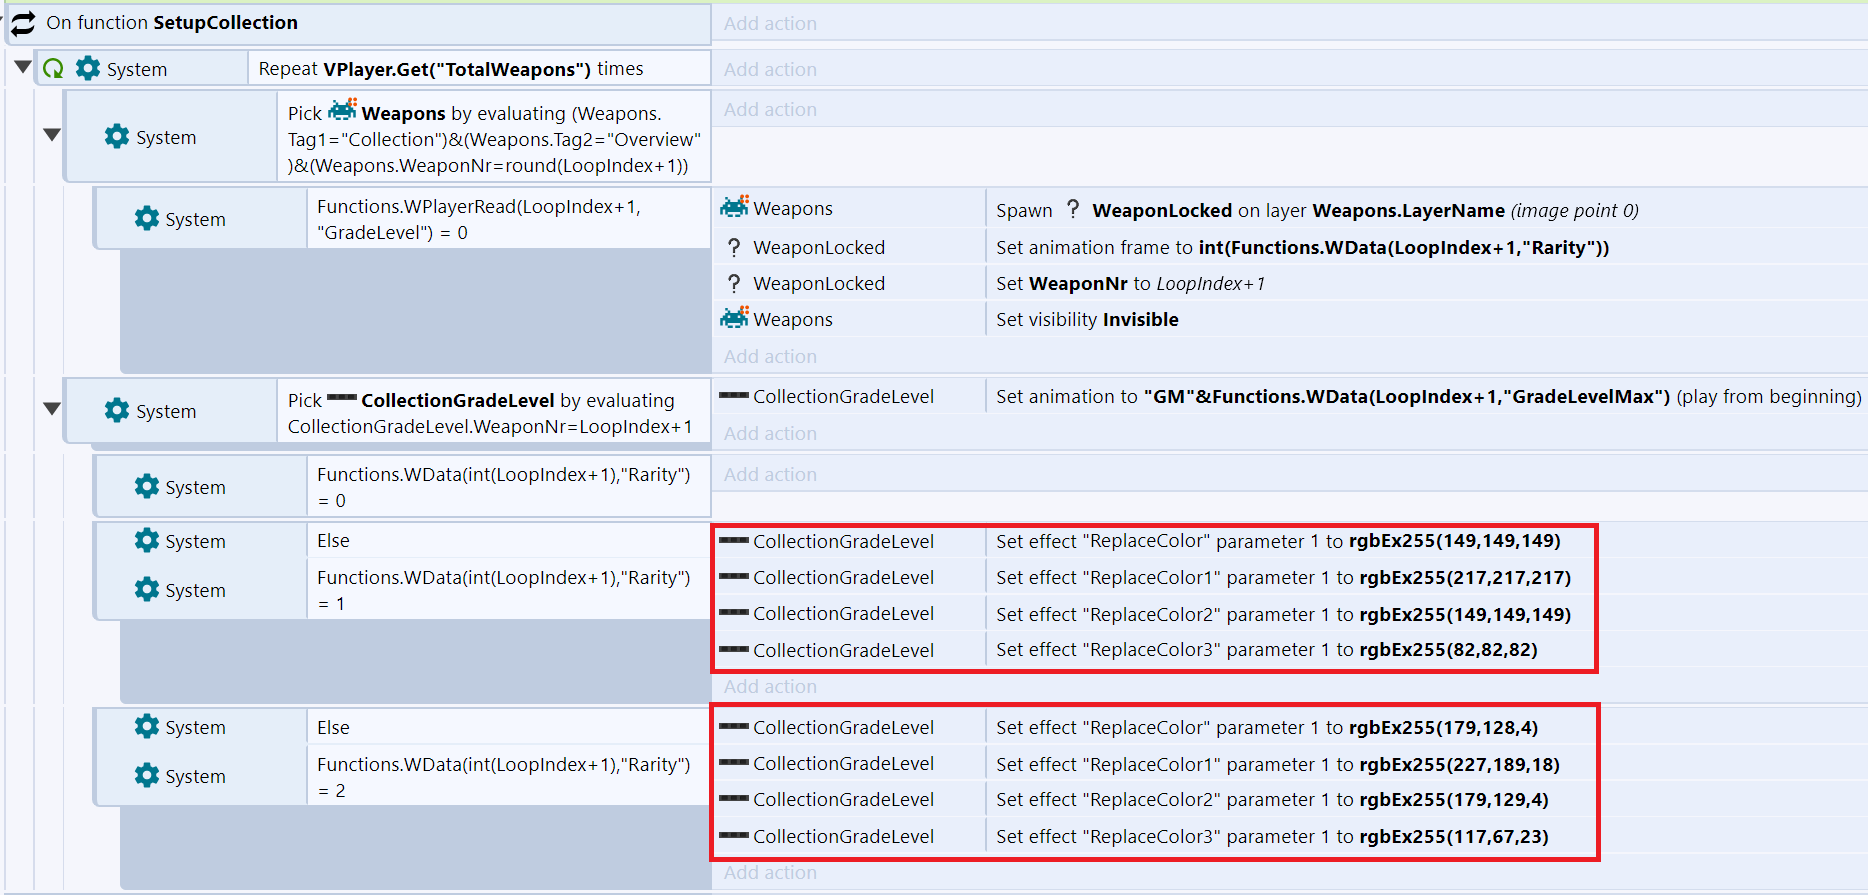This screenshot has width=1868, height=895.
Task: Select the Repeat VPlayer.Get("TotalWeapons") times condition
Action: [479, 68]
